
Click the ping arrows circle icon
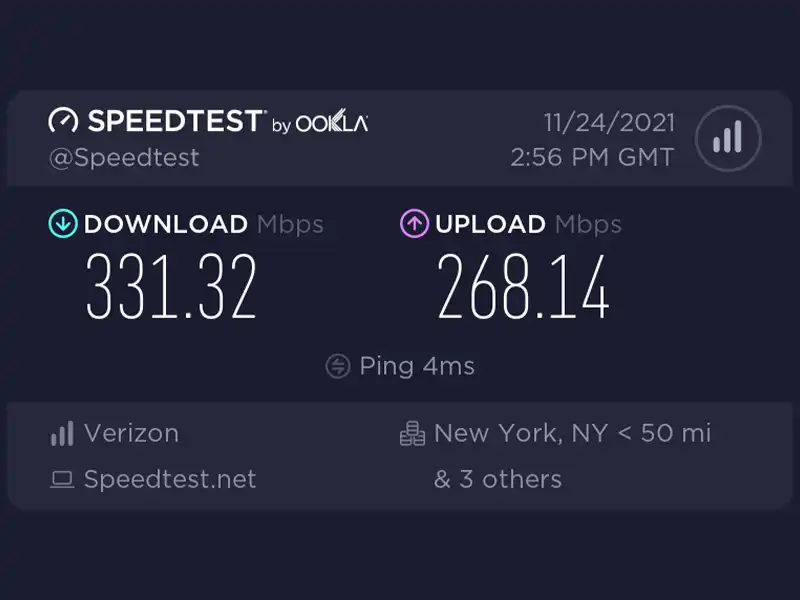(338, 366)
